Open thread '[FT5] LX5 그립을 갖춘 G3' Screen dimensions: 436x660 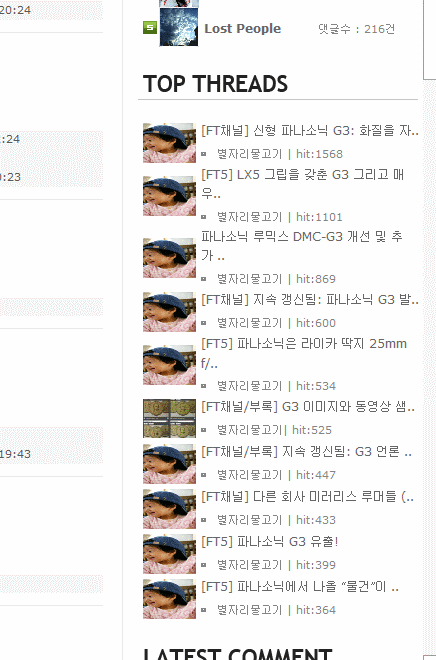coord(302,184)
